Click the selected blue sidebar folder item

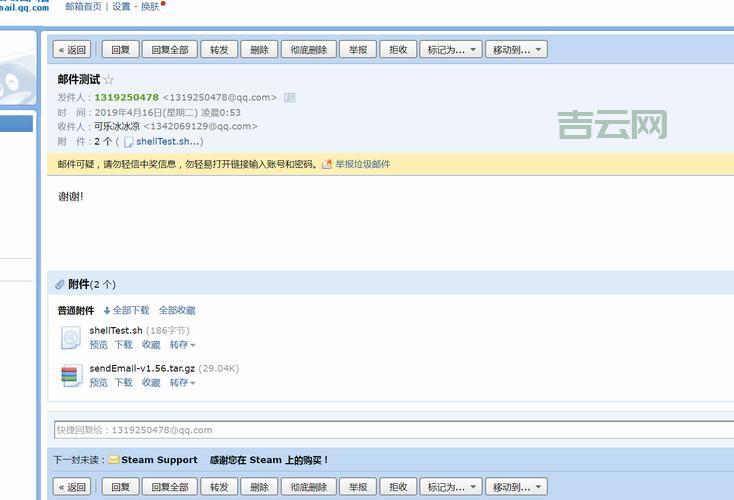16,124
